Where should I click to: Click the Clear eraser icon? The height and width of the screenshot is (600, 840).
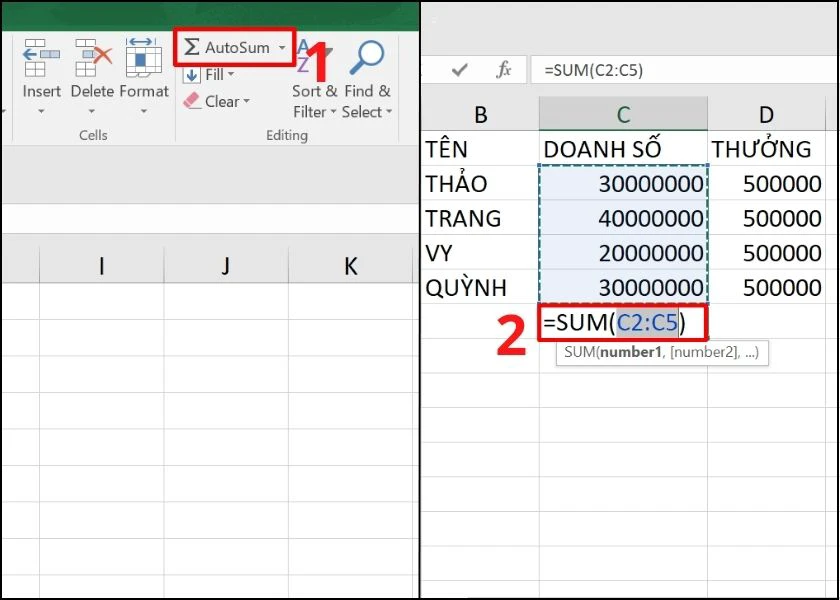[192, 101]
